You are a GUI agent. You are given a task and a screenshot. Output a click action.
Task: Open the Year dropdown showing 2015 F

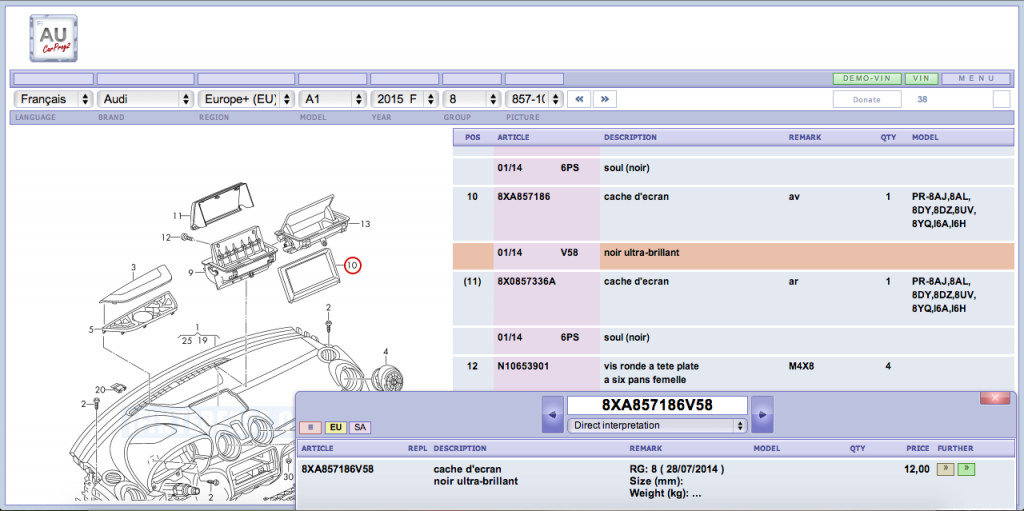tap(404, 99)
